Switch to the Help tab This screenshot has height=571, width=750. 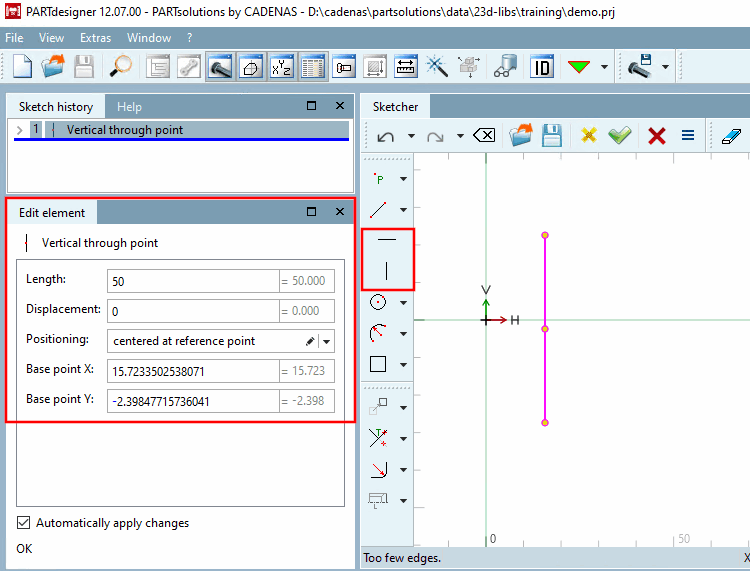click(x=129, y=107)
